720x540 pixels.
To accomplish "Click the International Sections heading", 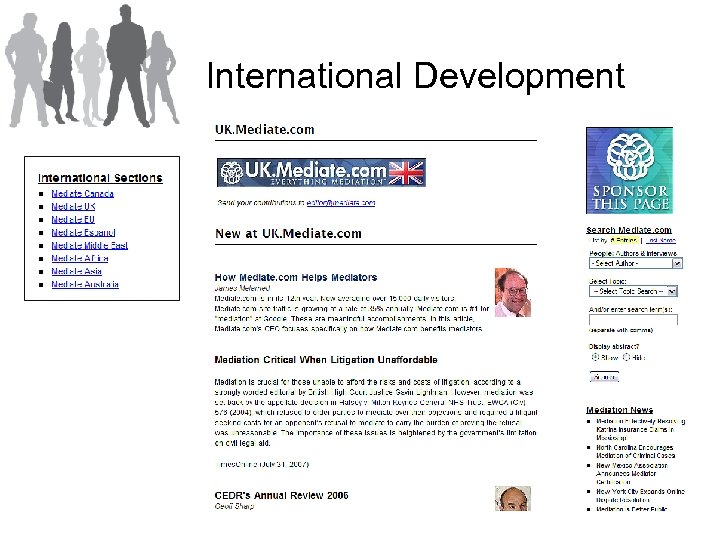I will click(x=100, y=178).
